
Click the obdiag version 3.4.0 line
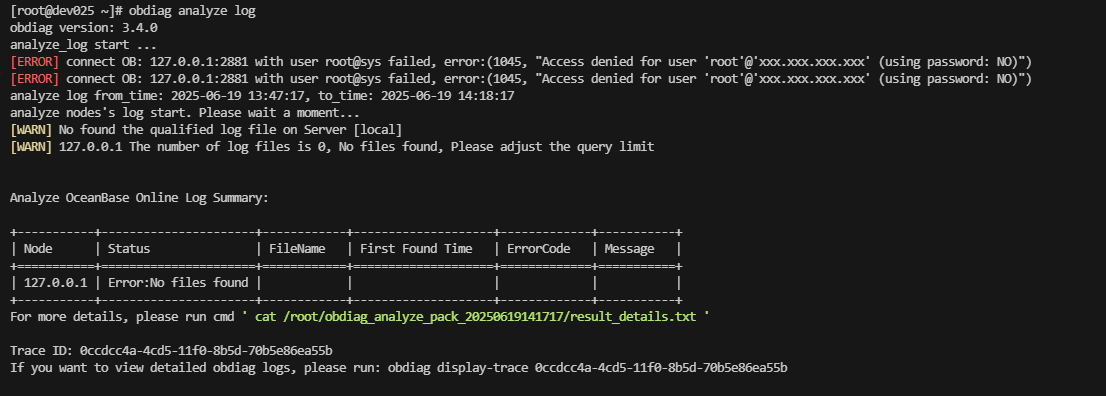coord(84,28)
